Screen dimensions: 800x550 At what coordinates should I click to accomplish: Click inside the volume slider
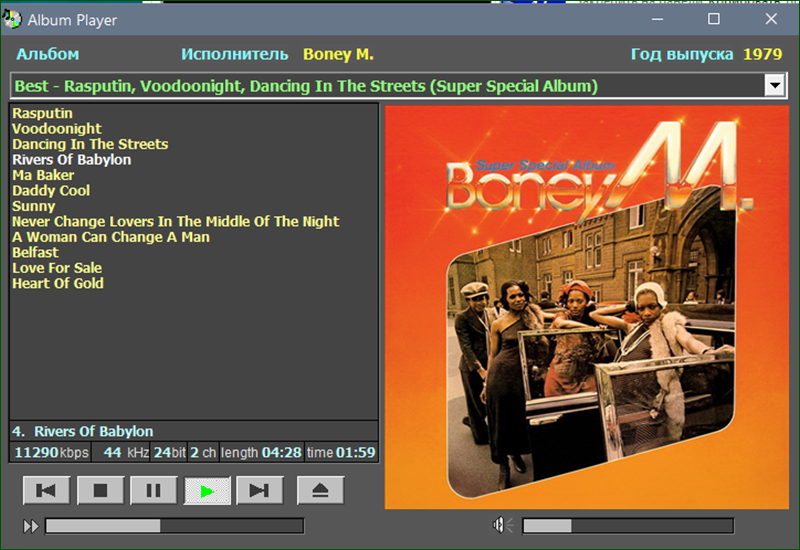pos(628,526)
